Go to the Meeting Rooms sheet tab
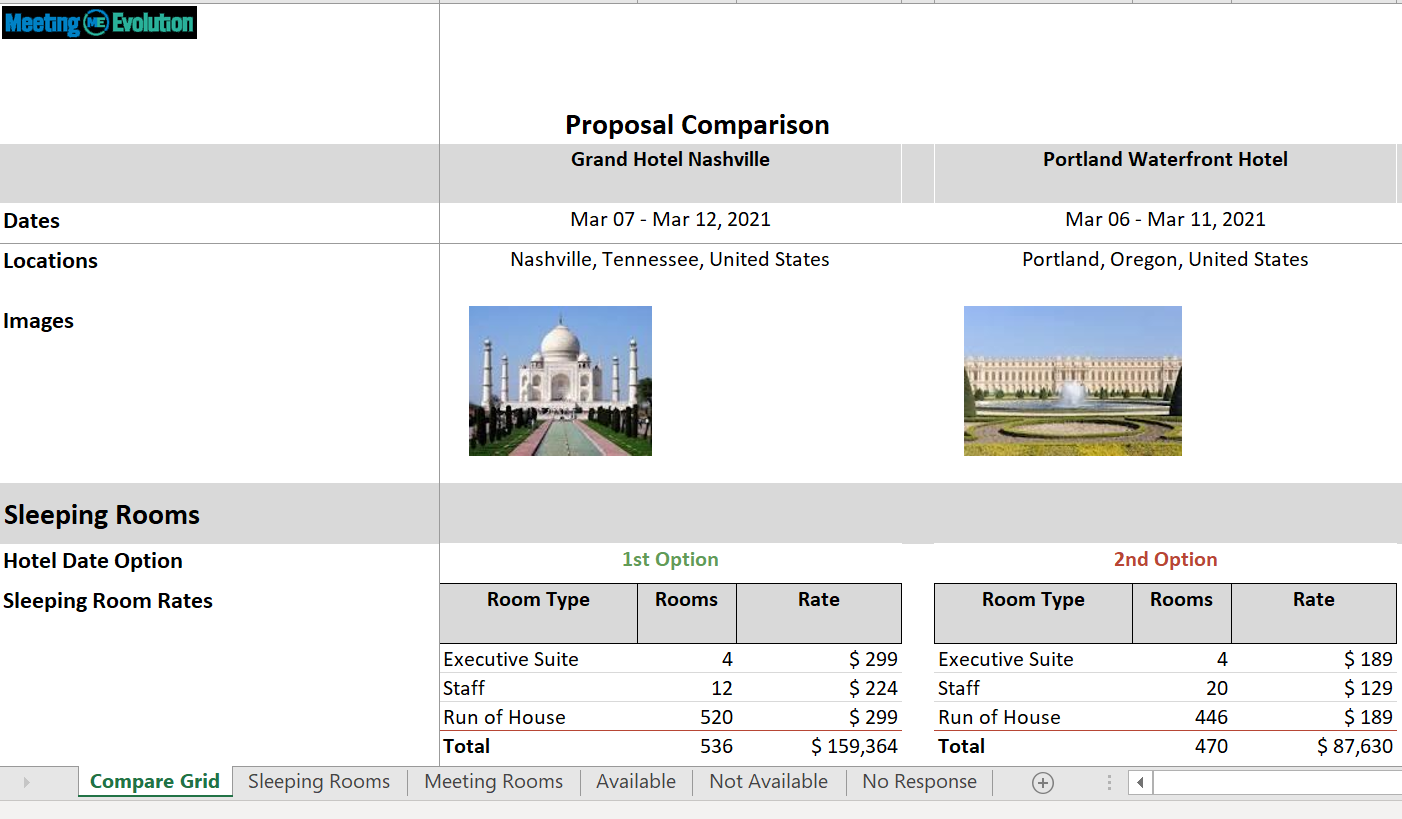 point(493,782)
